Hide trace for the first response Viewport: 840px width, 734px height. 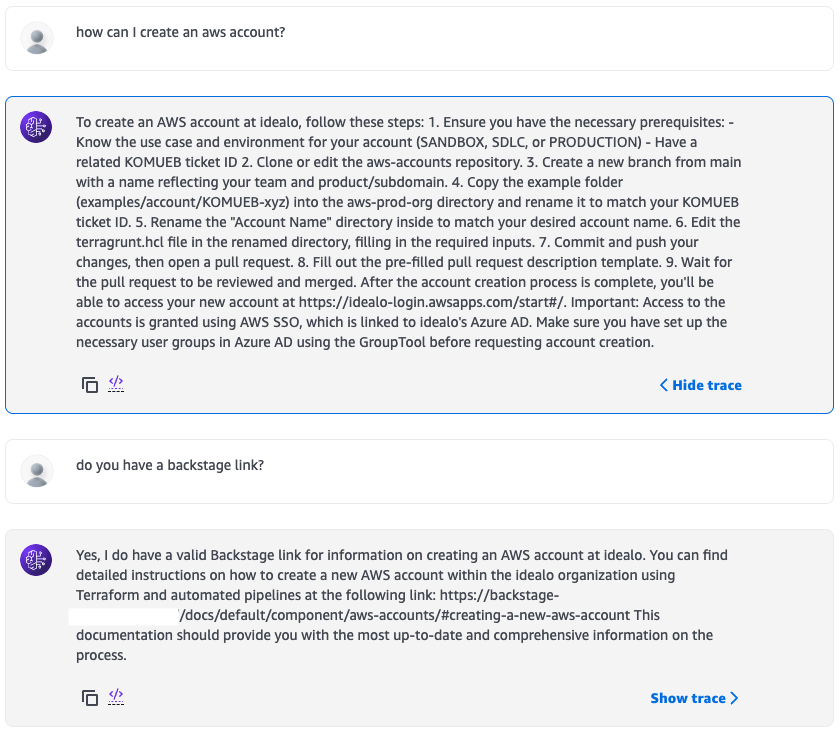click(705, 384)
